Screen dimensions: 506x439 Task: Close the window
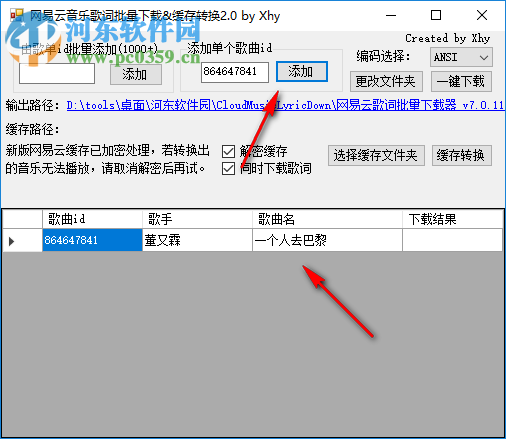(482, 15)
